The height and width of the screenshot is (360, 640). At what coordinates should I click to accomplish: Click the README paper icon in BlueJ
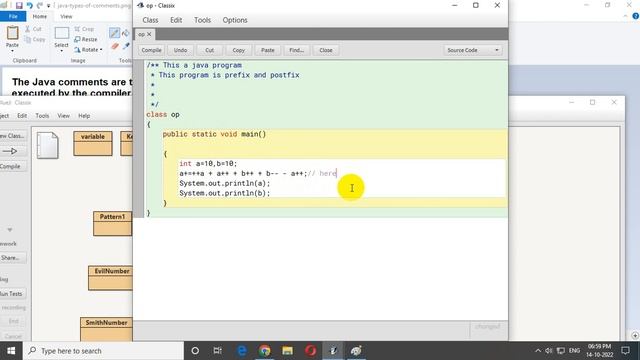48,145
